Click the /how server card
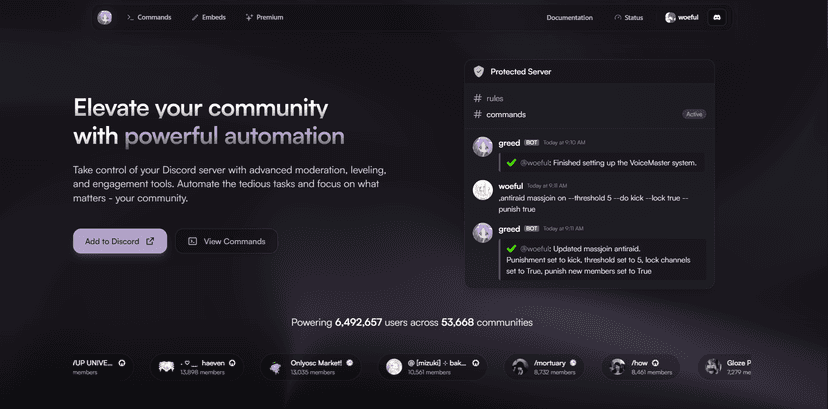Image resolution: width=828 pixels, height=409 pixels. tap(641, 367)
